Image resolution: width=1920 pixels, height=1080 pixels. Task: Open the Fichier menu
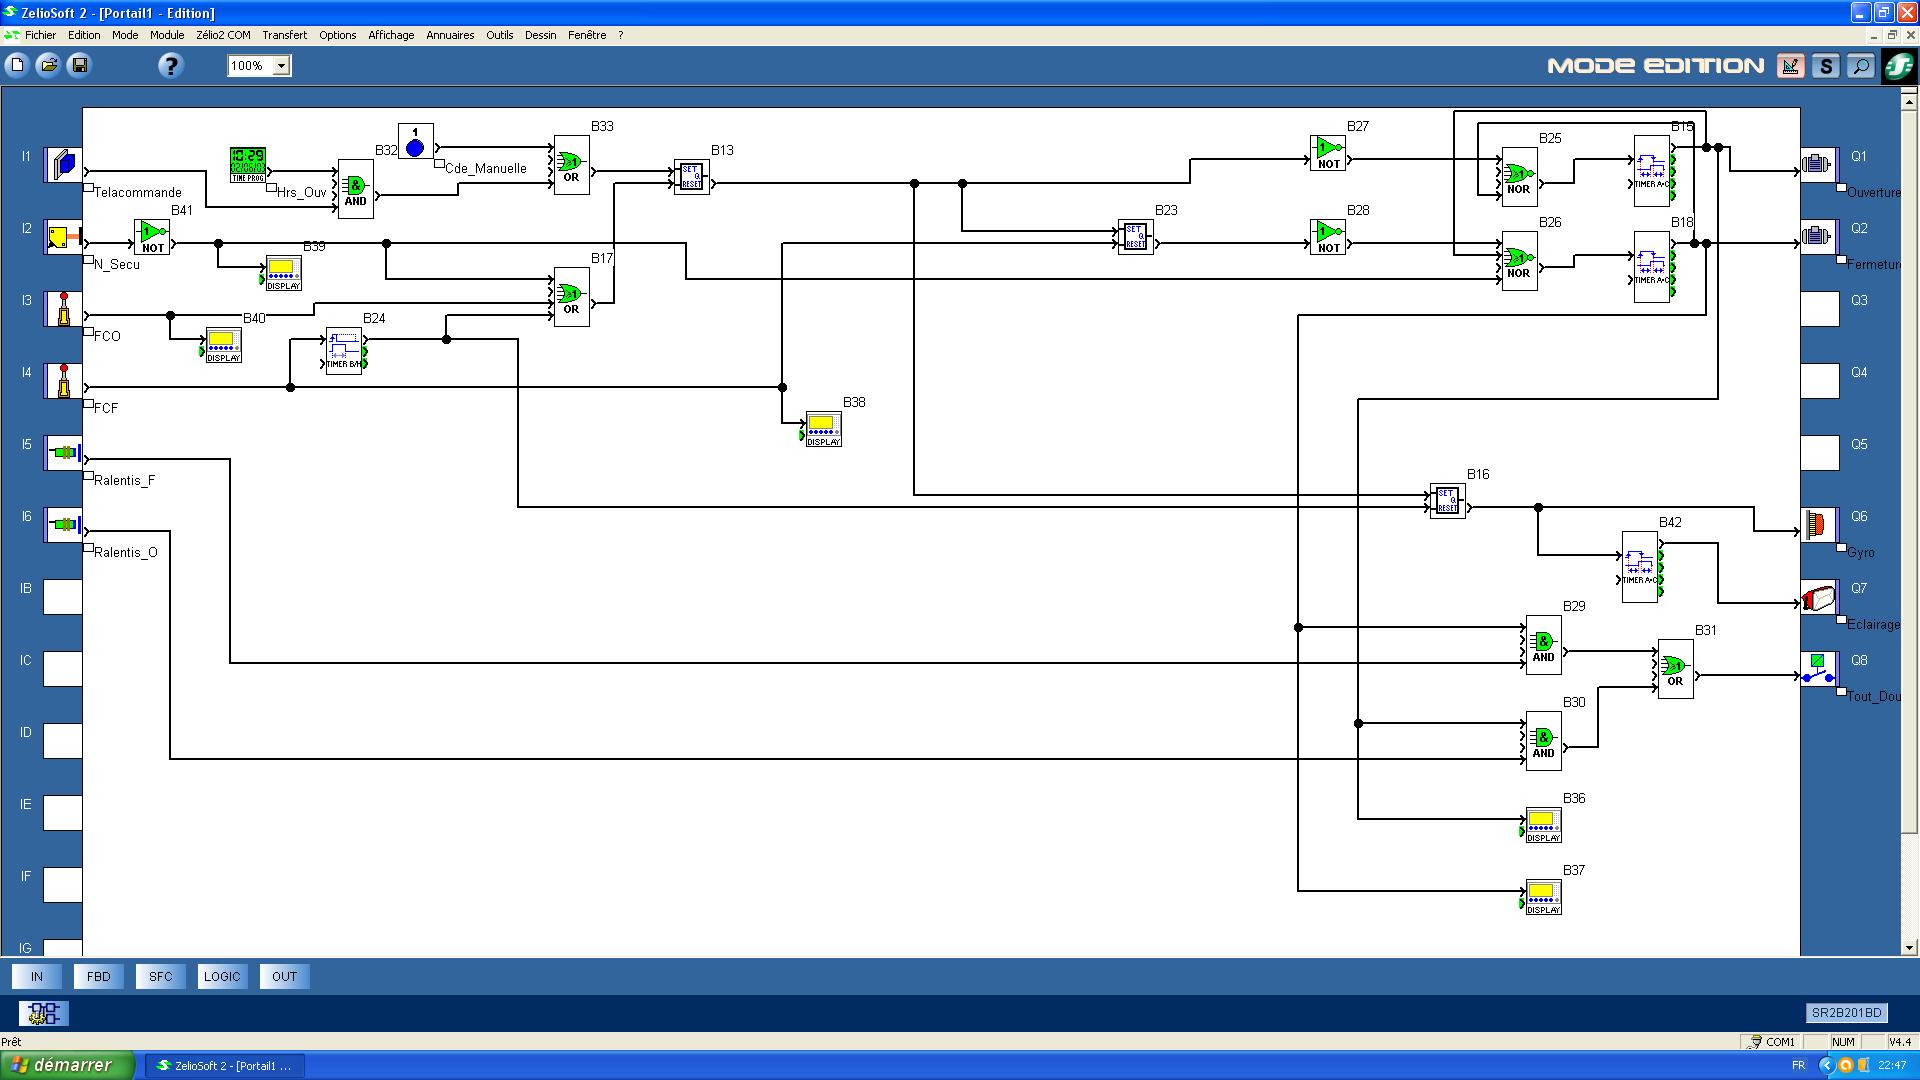pos(40,35)
